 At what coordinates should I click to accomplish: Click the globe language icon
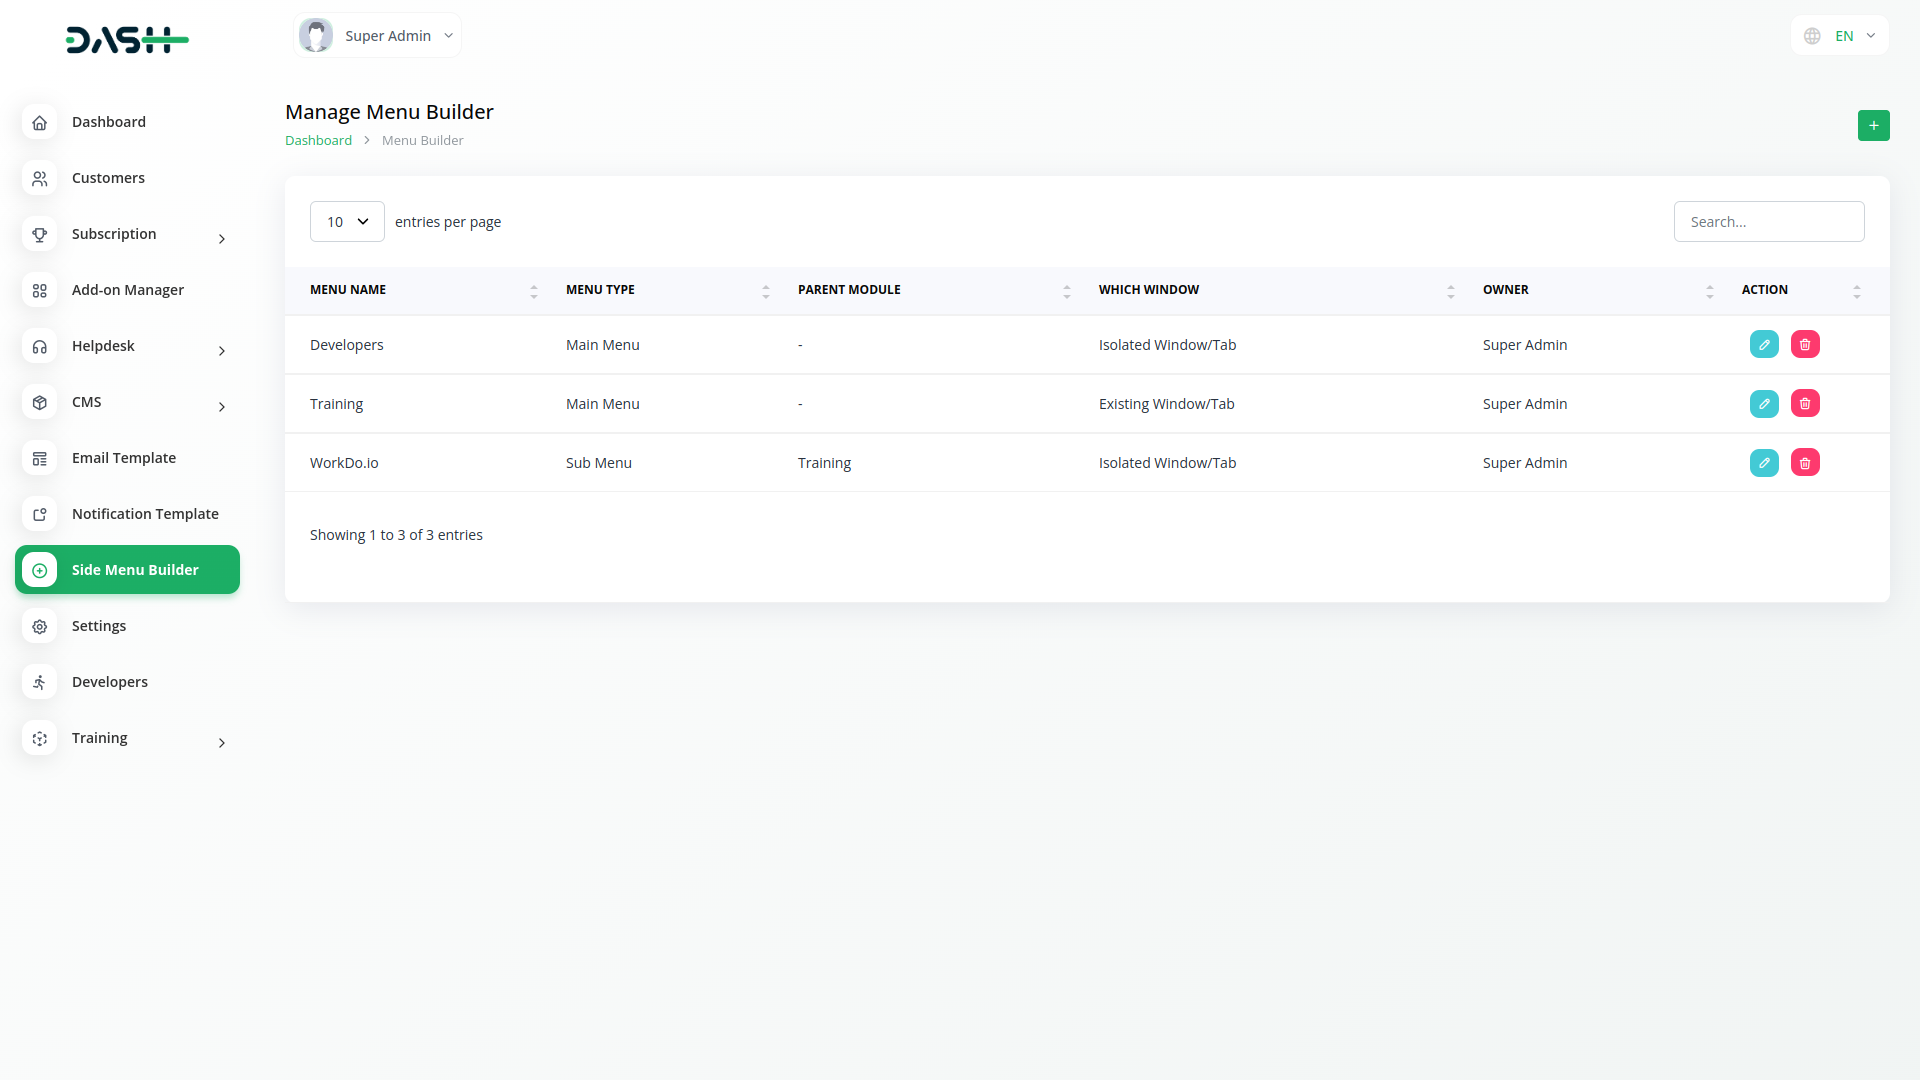coord(1812,36)
